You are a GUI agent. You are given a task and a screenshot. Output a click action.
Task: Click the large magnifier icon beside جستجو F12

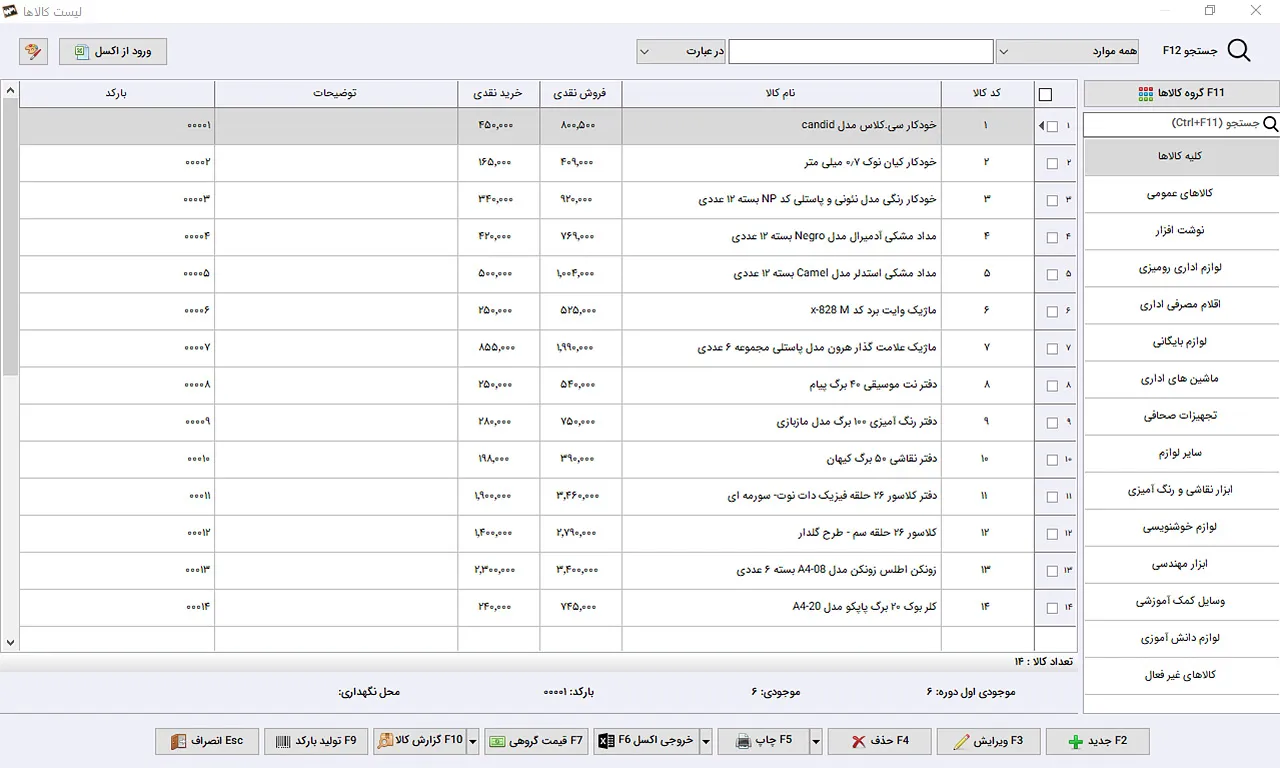(1238, 51)
